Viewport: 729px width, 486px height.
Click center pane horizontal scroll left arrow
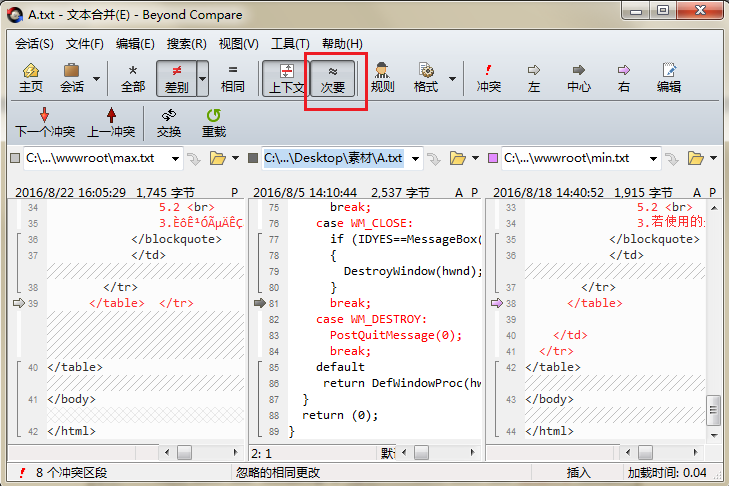[x=404, y=452]
